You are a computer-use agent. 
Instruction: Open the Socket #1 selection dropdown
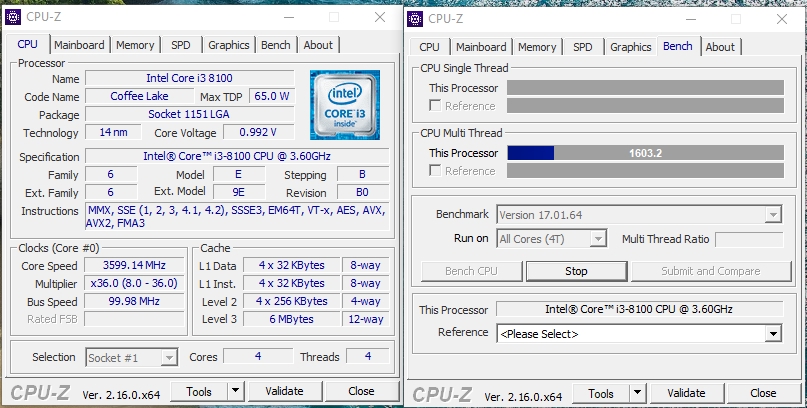click(x=169, y=358)
